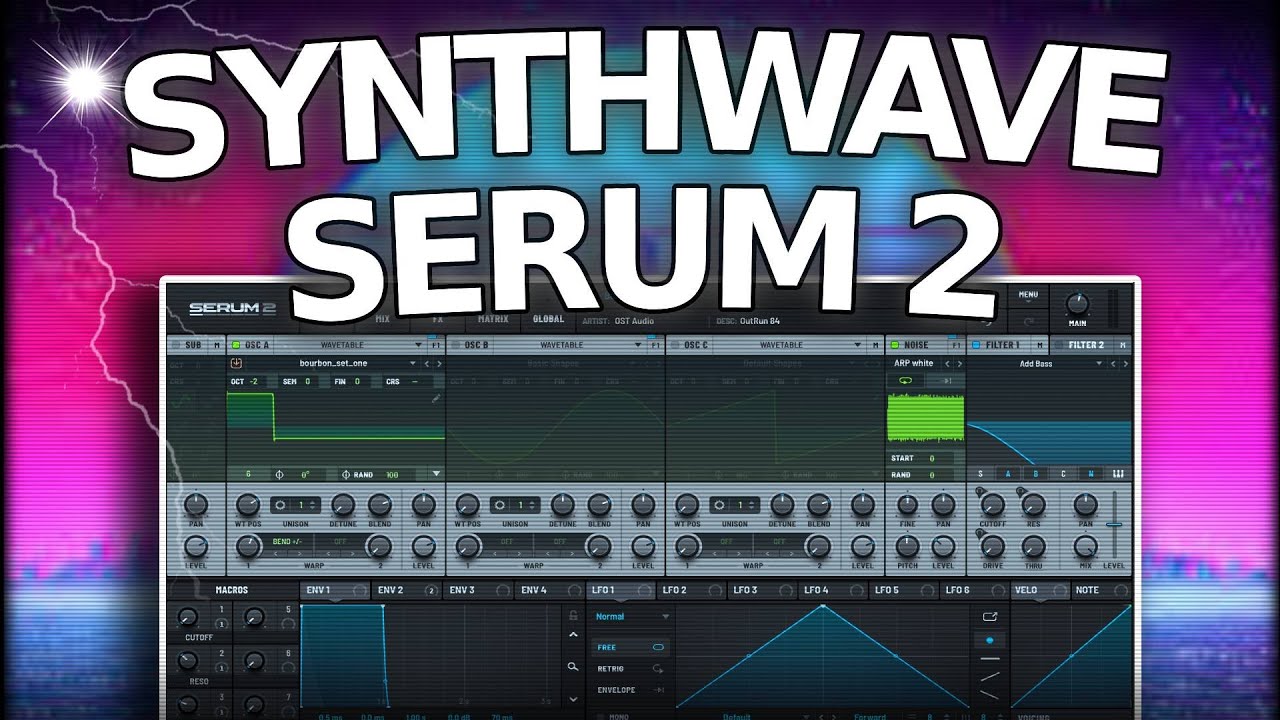Click the OSC A random phase symbol
Viewport: 1280px width, 720px height.
[x=346, y=474]
